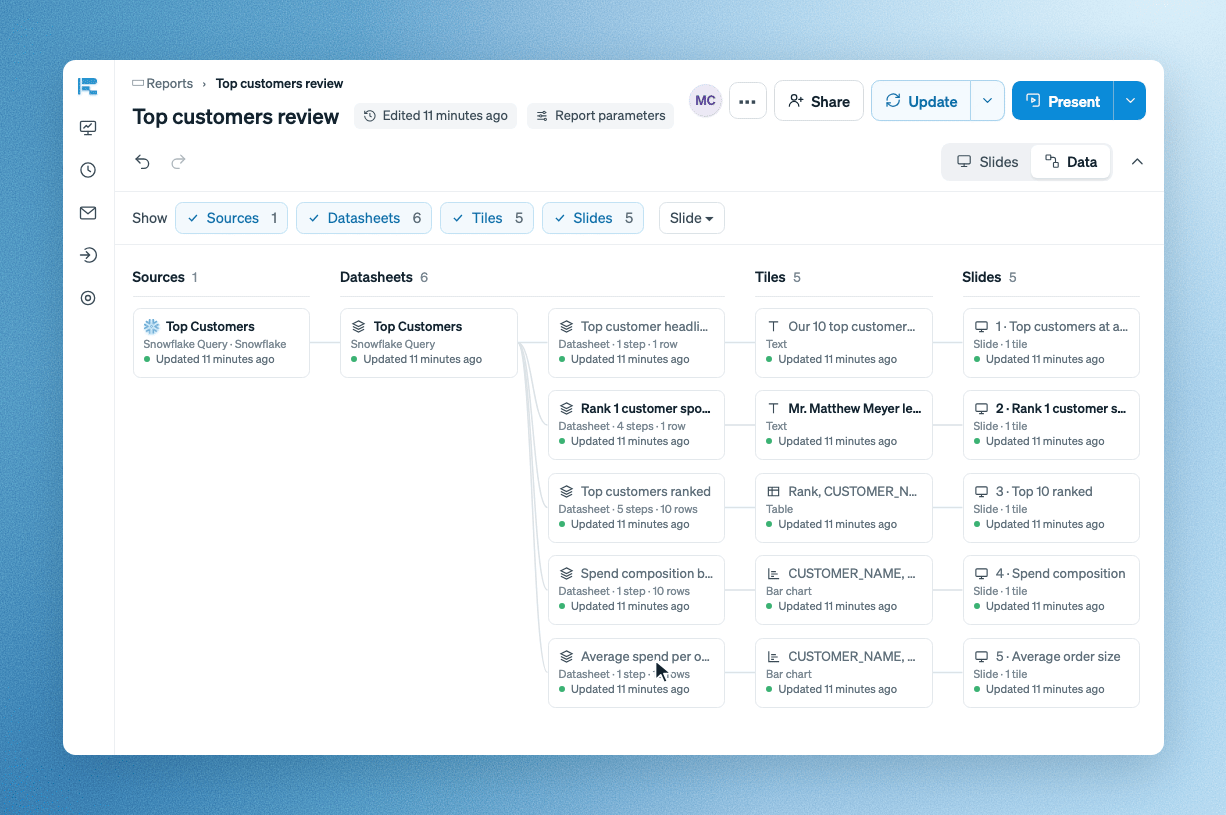Select the Spend composition datasheet card
The image size is (1226, 815).
[x=636, y=590]
